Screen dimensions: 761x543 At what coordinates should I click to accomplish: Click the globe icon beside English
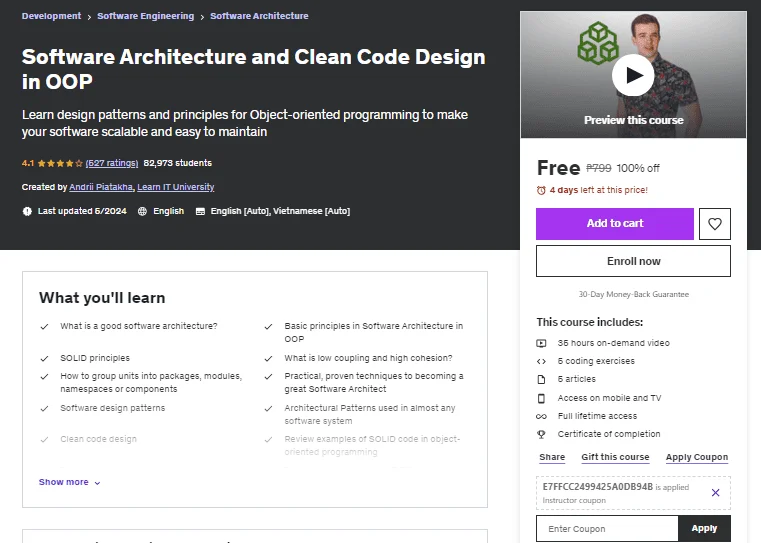pyautogui.click(x=142, y=211)
